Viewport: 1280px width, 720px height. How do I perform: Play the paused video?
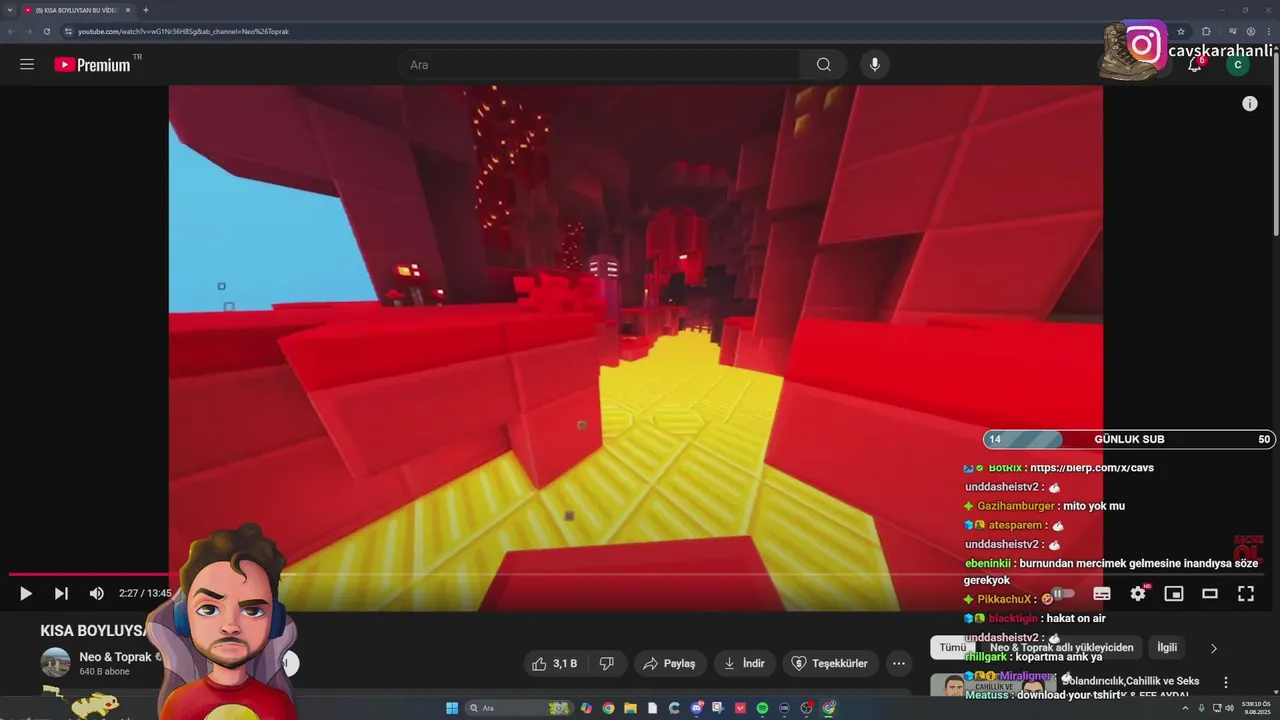[26, 594]
